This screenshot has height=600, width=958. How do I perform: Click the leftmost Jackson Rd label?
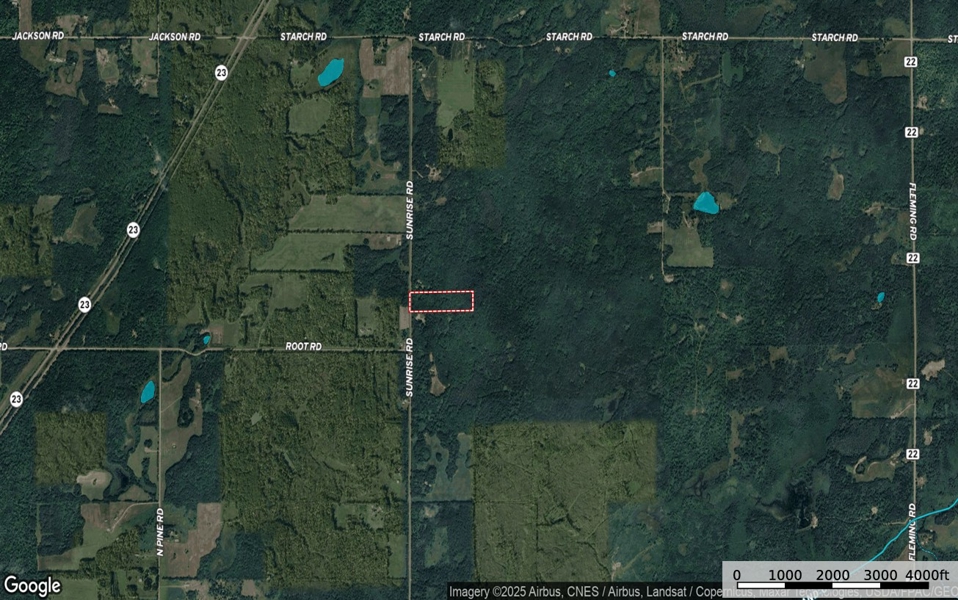36,37
